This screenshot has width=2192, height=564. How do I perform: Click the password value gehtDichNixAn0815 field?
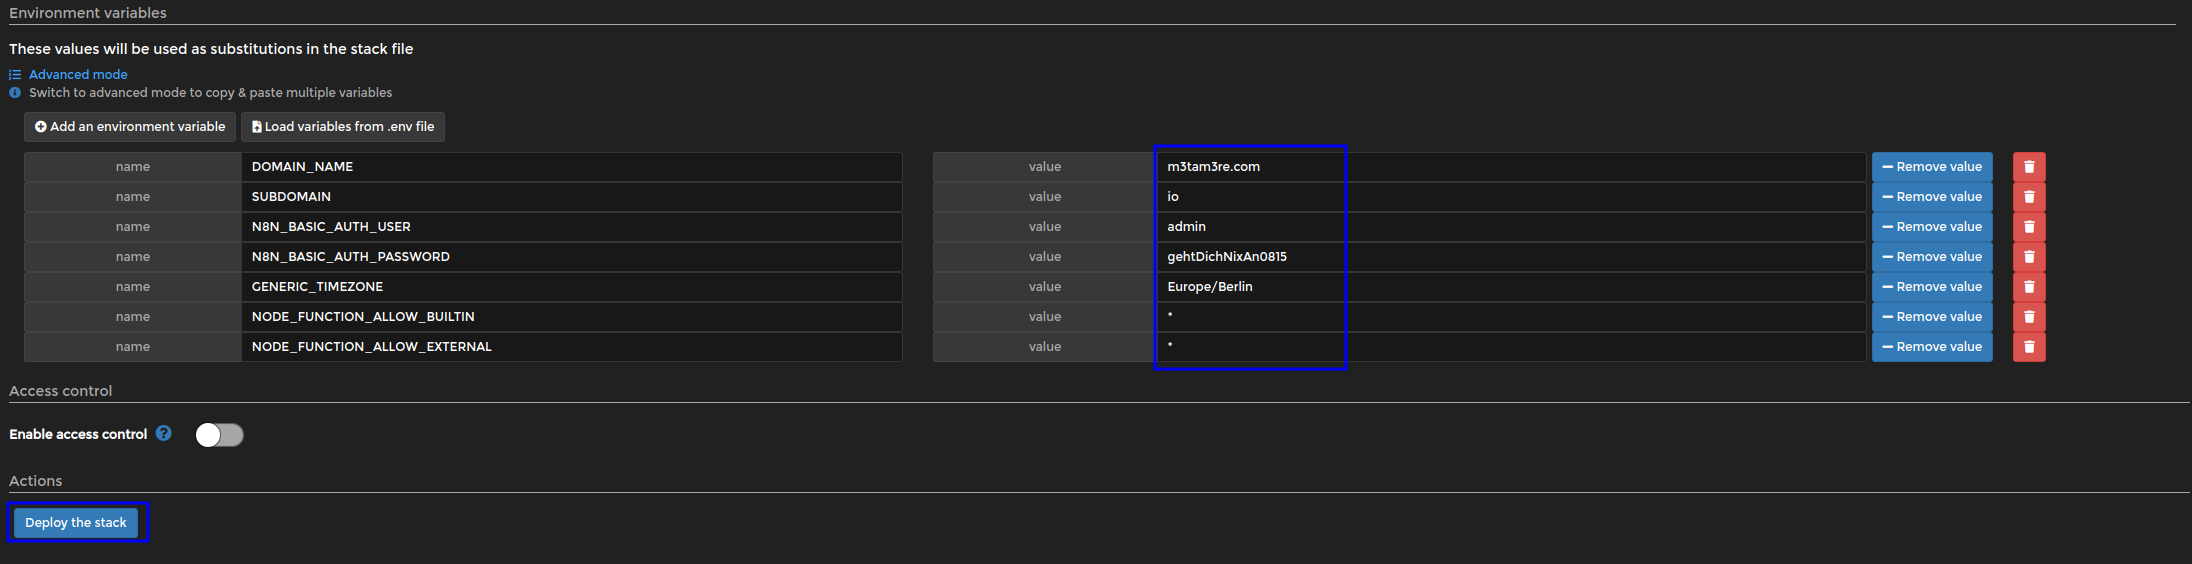(1508, 257)
